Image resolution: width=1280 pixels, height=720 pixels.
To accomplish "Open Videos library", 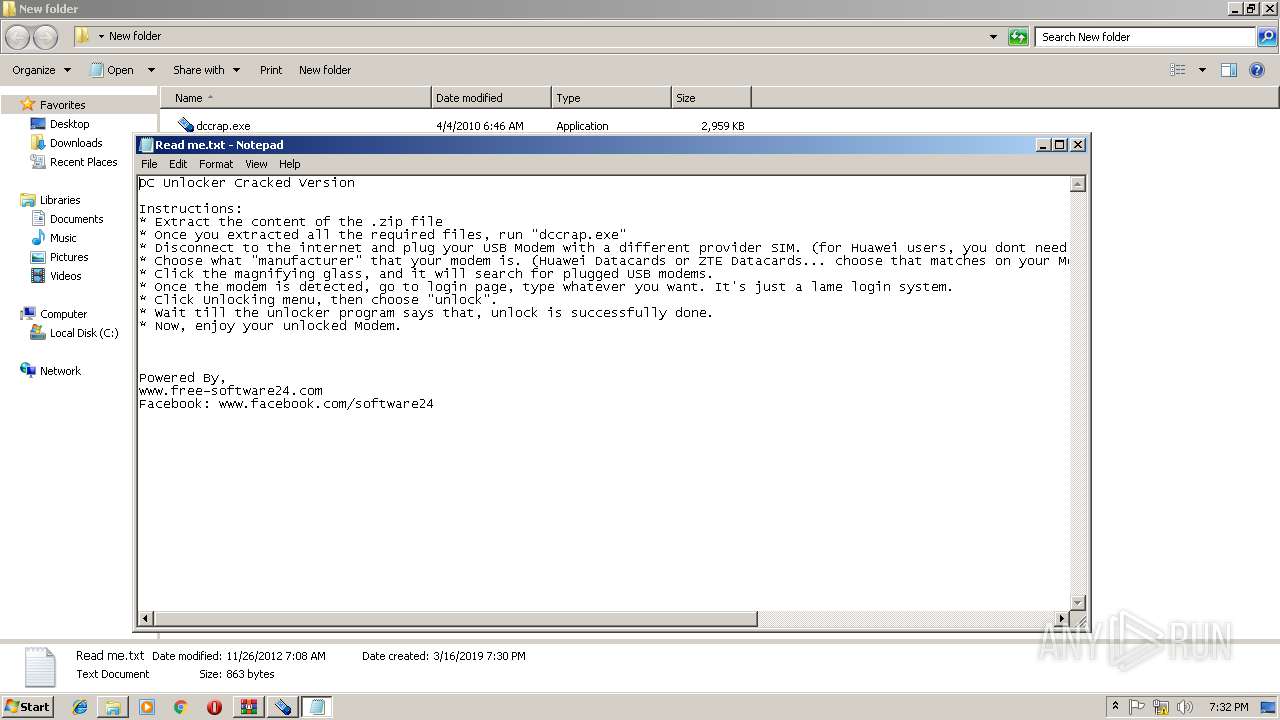I will [66, 276].
